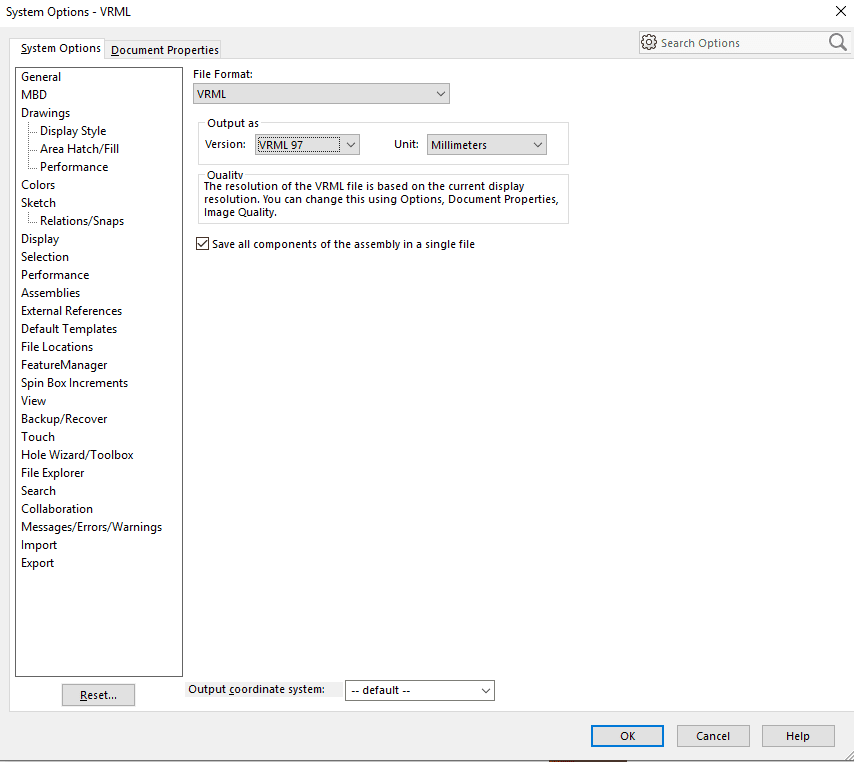The image size is (854, 762).
Task: Select Selection in the options tree
Action: (x=45, y=257)
